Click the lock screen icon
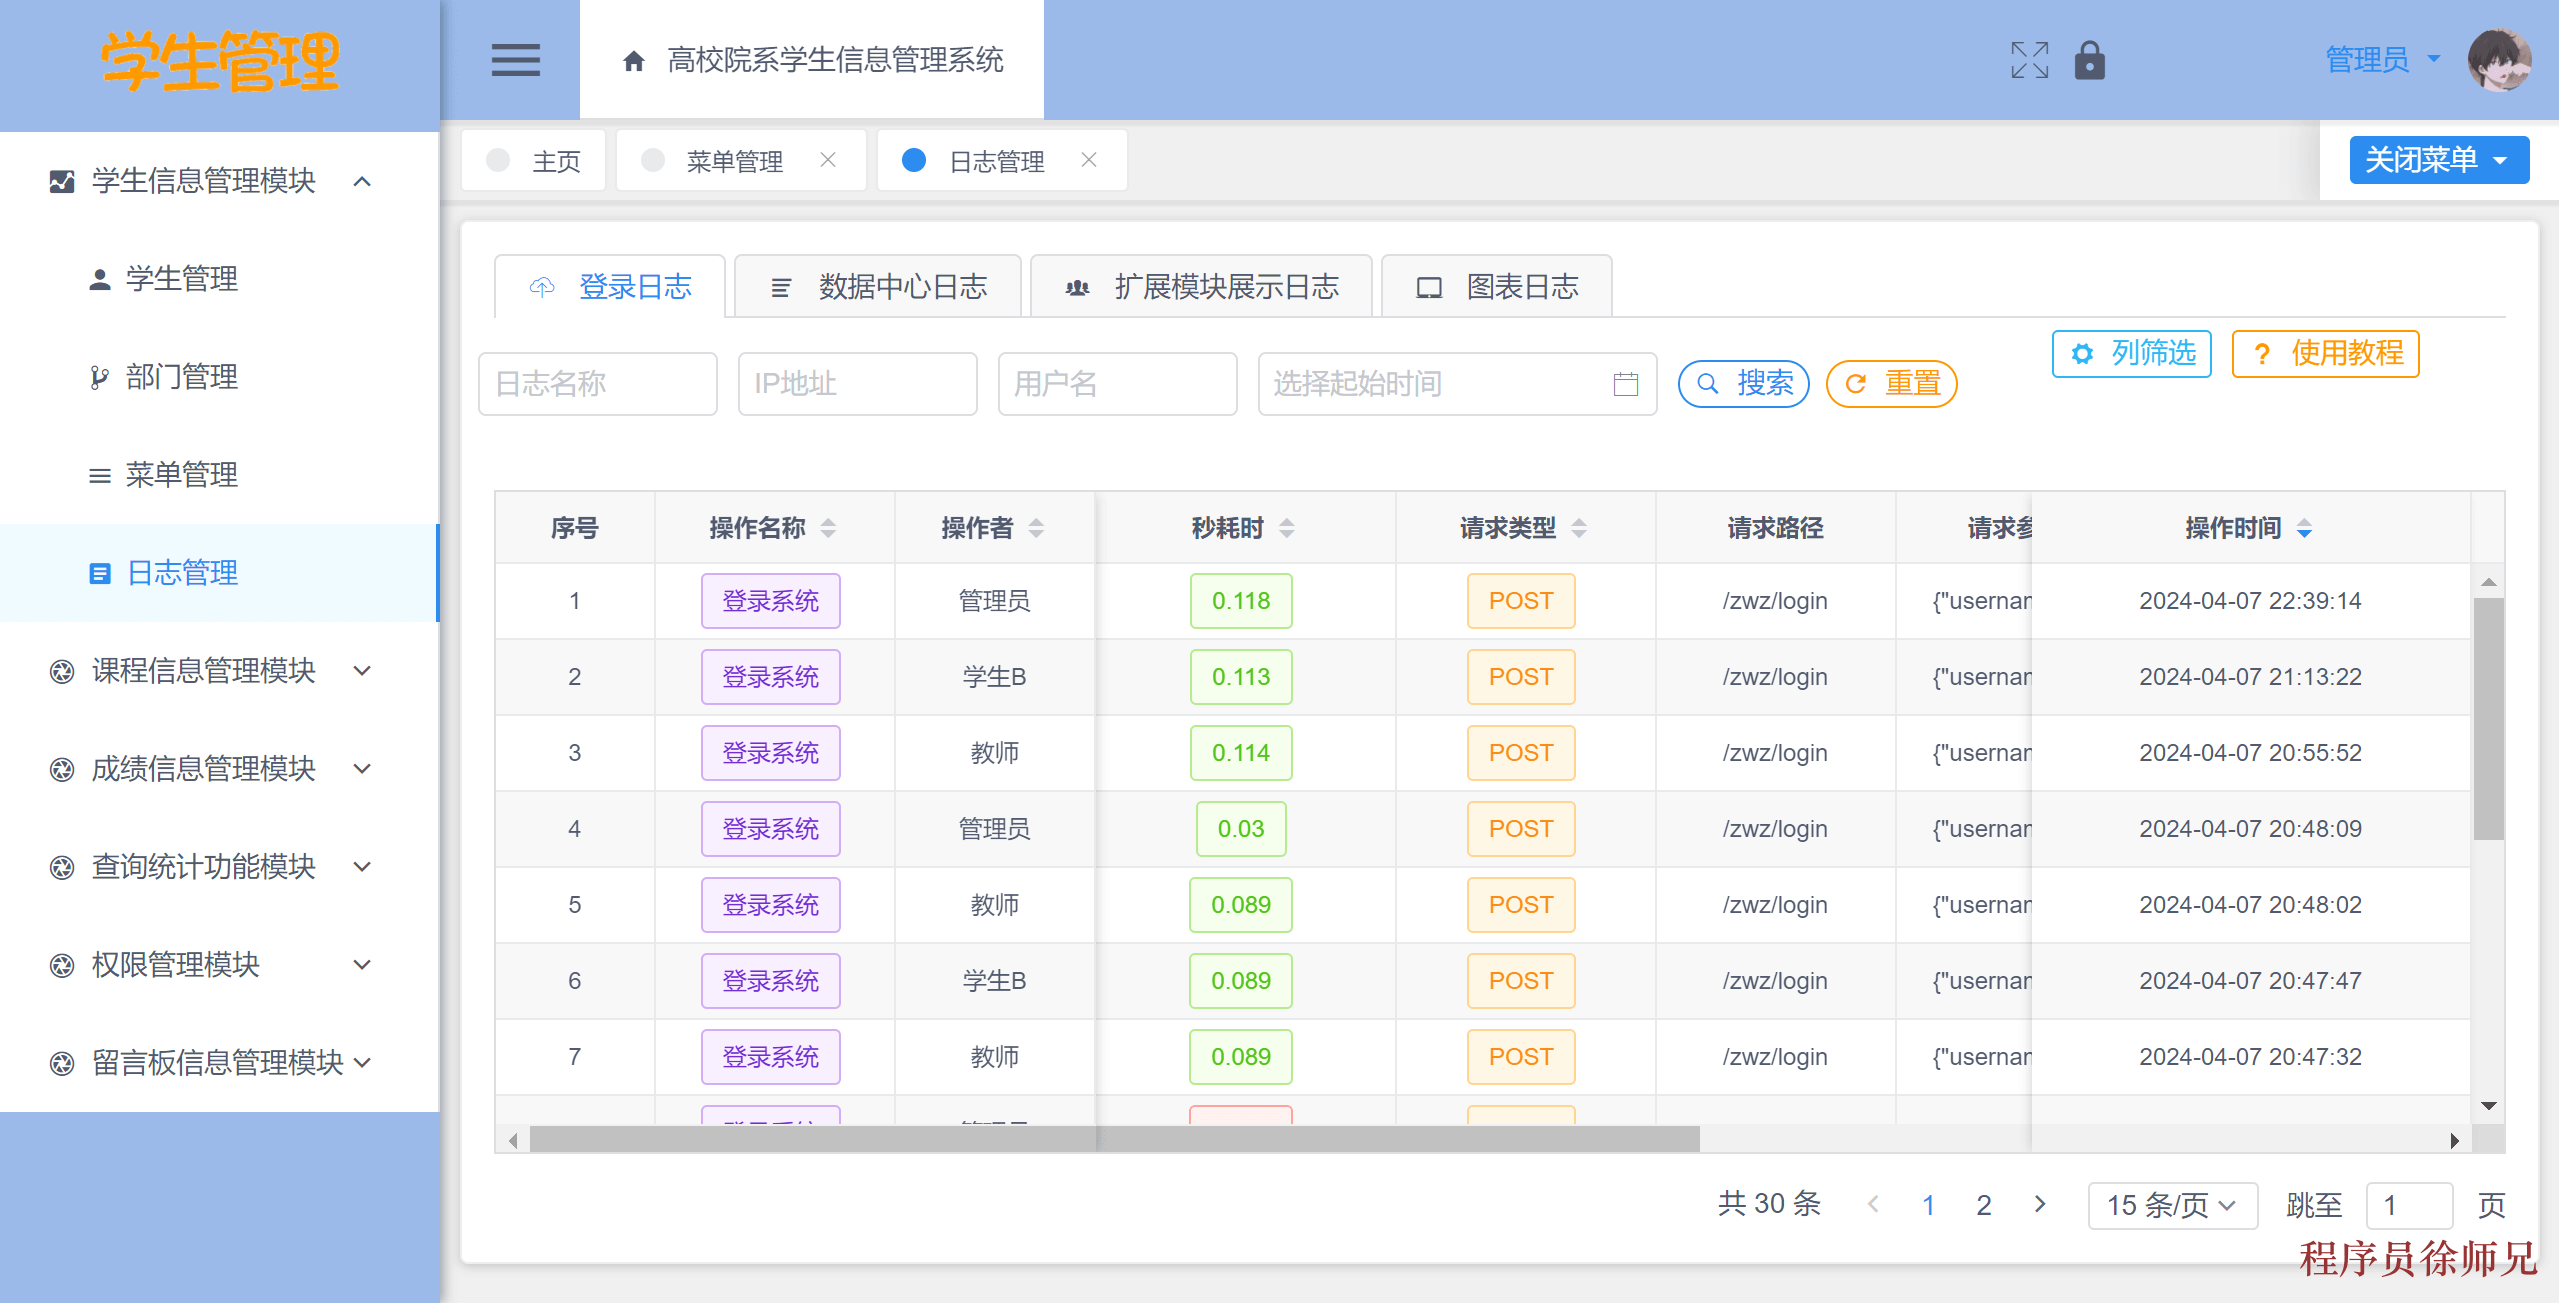The image size is (2559, 1303). [x=2091, y=60]
